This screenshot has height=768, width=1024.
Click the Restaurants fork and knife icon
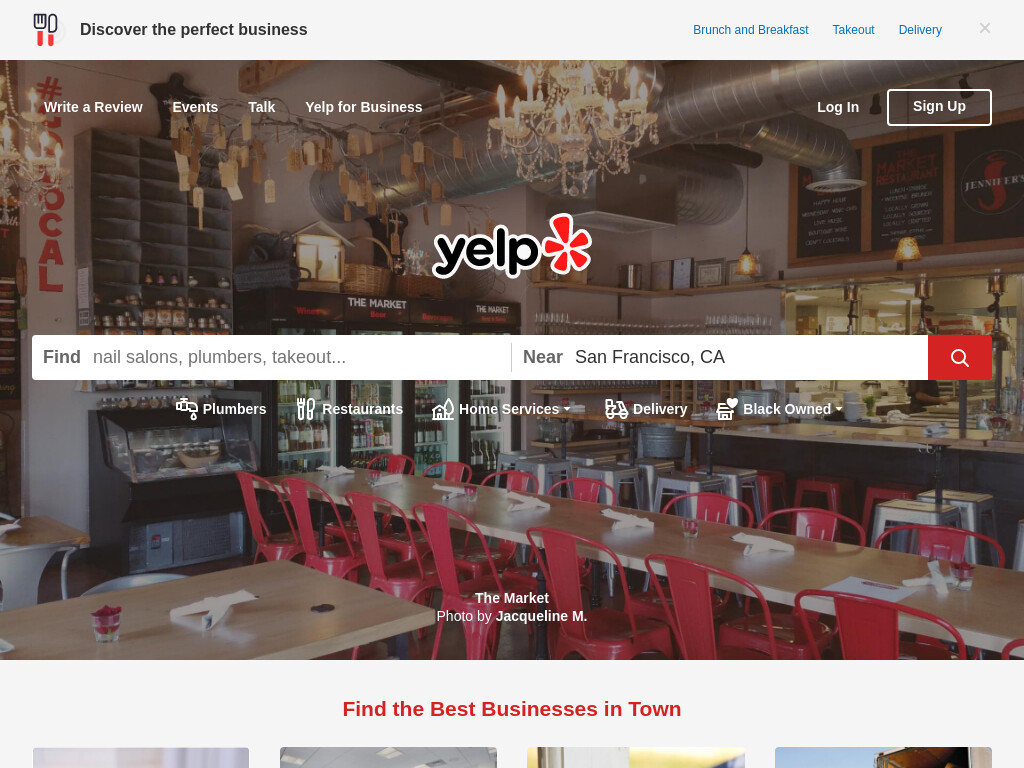[306, 409]
